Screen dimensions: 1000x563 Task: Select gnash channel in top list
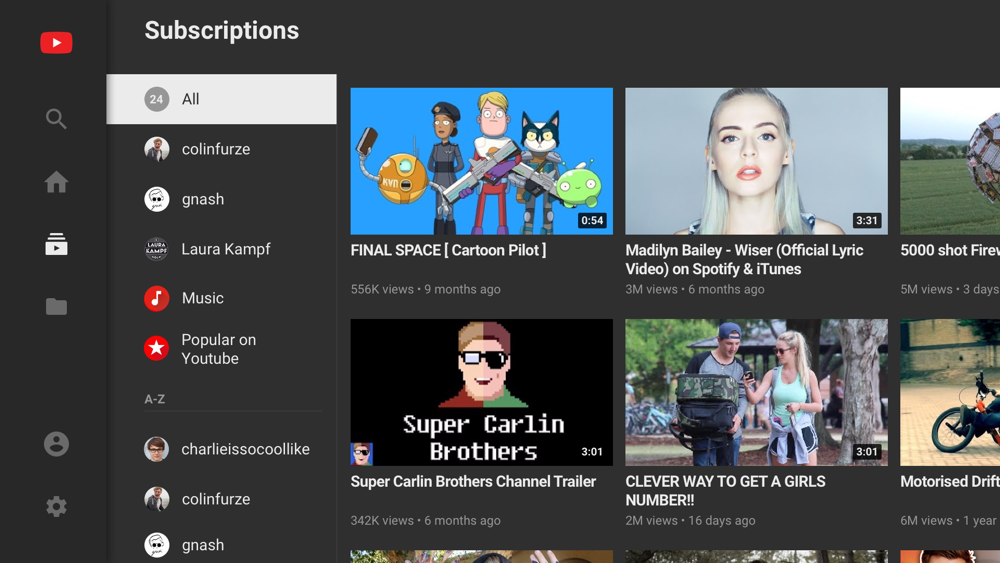point(221,199)
